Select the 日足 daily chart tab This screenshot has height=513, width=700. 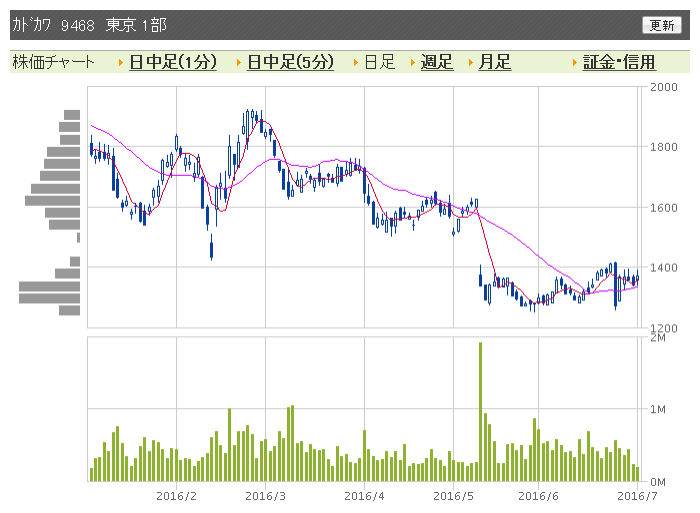(380, 62)
